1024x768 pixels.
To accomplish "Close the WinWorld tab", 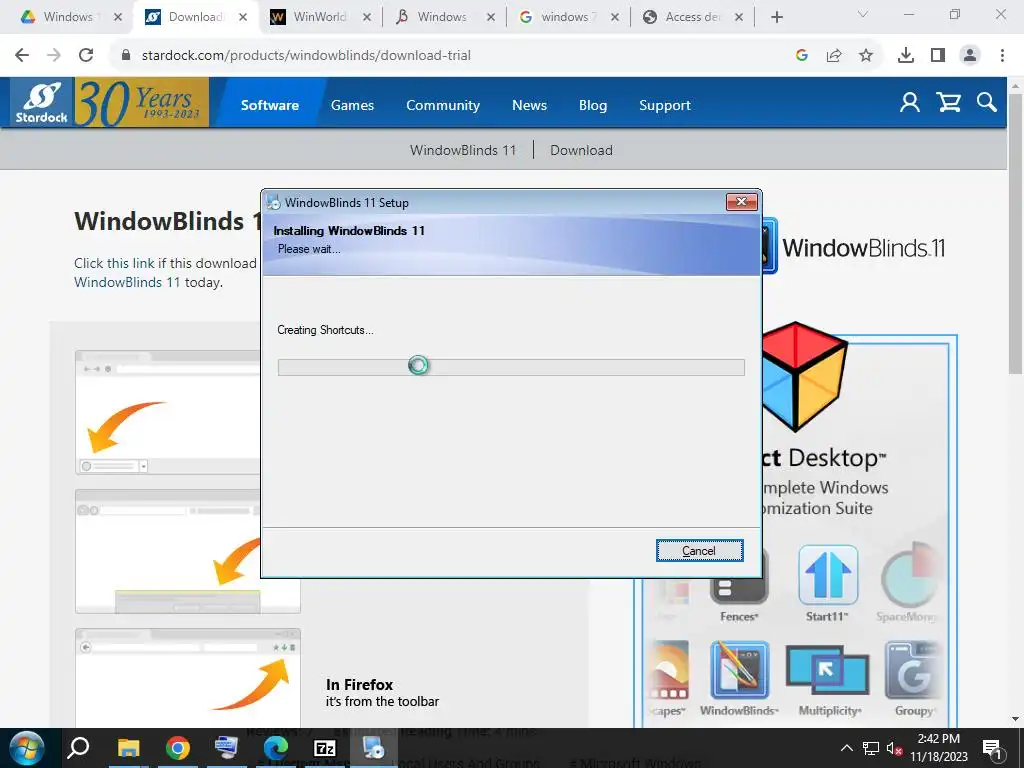I will (x=367, y=18).
